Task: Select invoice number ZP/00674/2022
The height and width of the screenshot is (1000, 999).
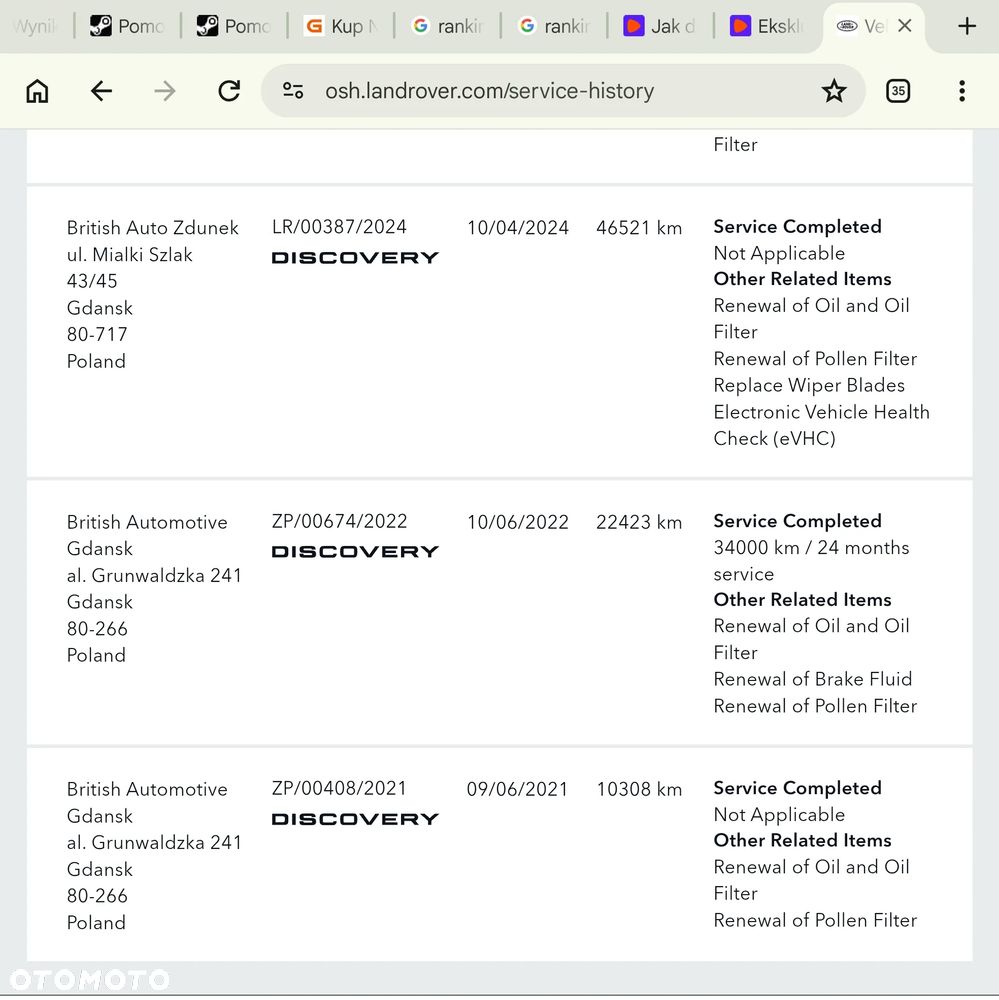Action: (x=339, y=521)
